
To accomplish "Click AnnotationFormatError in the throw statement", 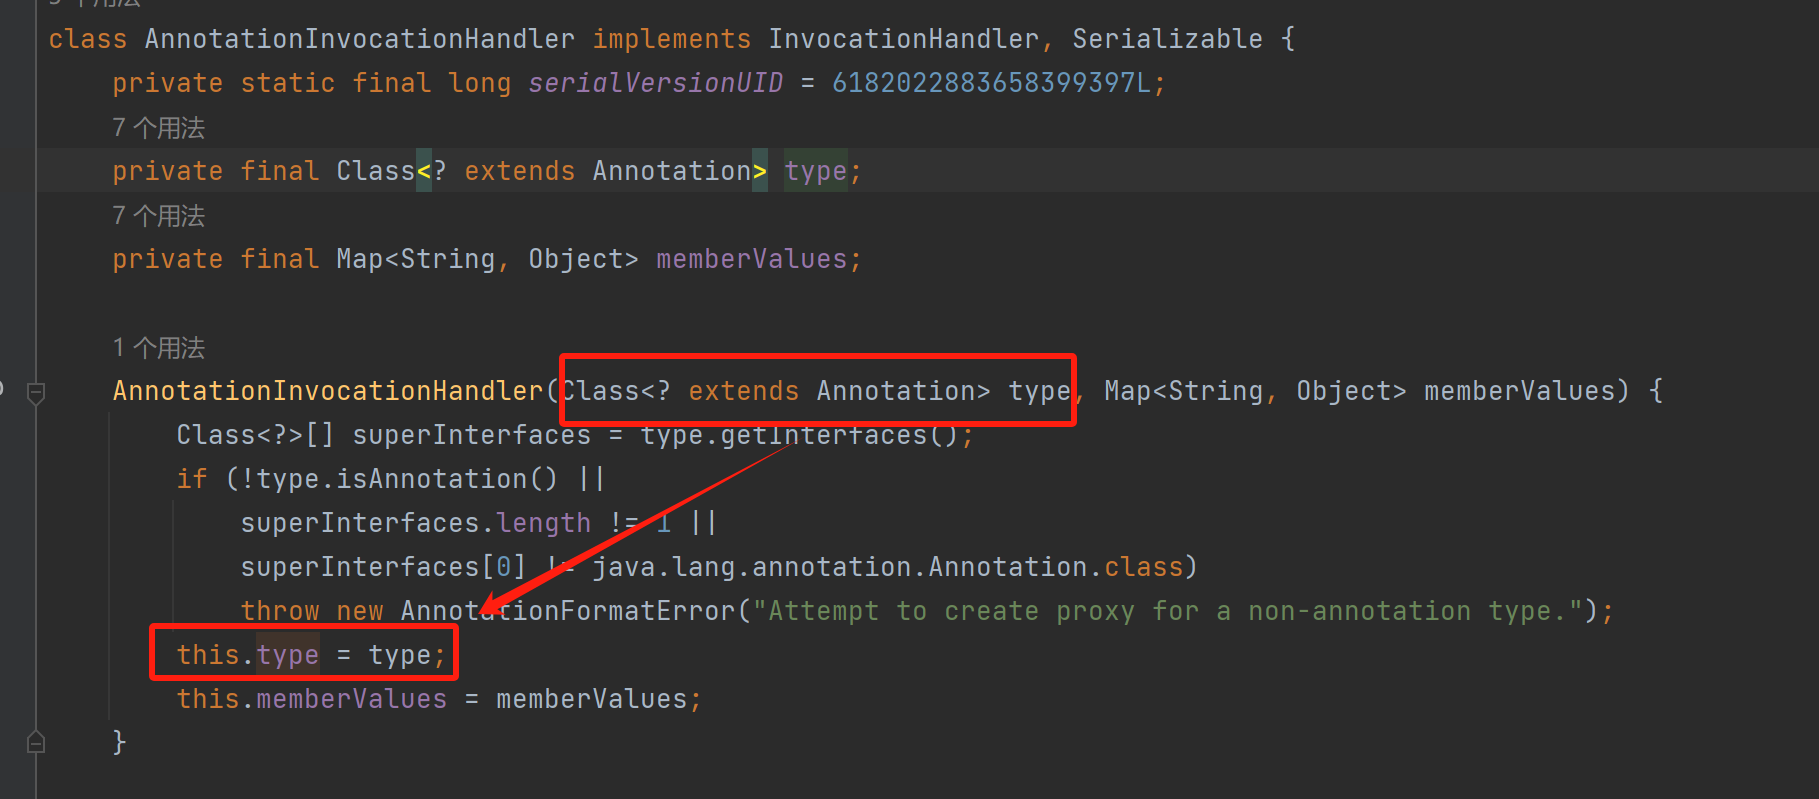I will pyautogui.click(x=567, y=611).
